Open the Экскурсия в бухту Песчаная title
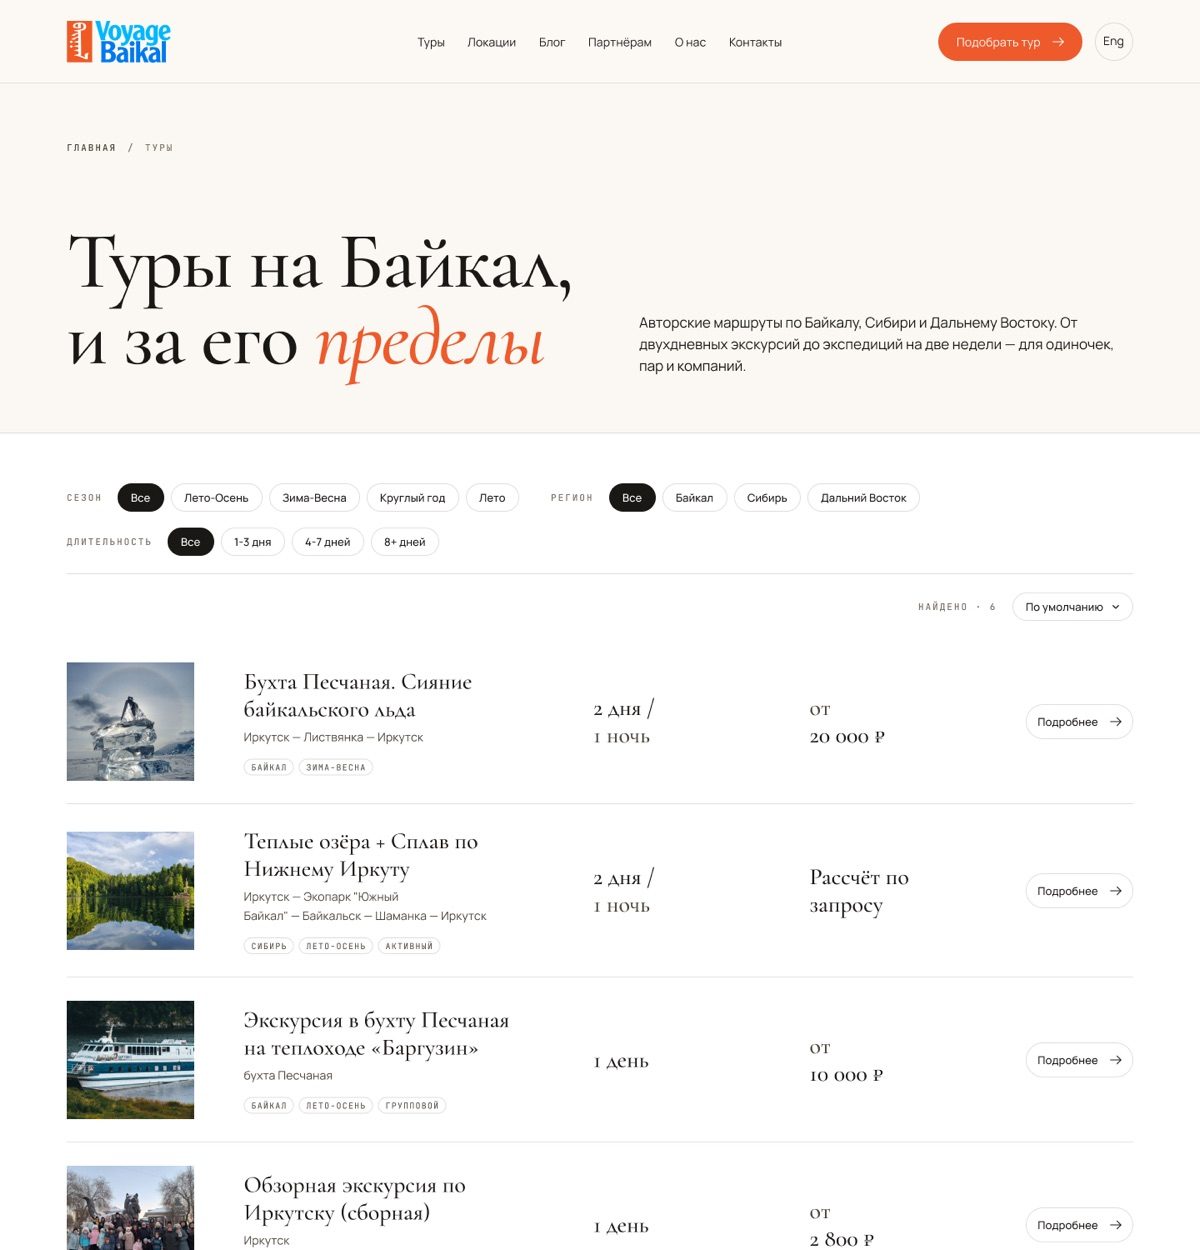 coord(376,1034)
